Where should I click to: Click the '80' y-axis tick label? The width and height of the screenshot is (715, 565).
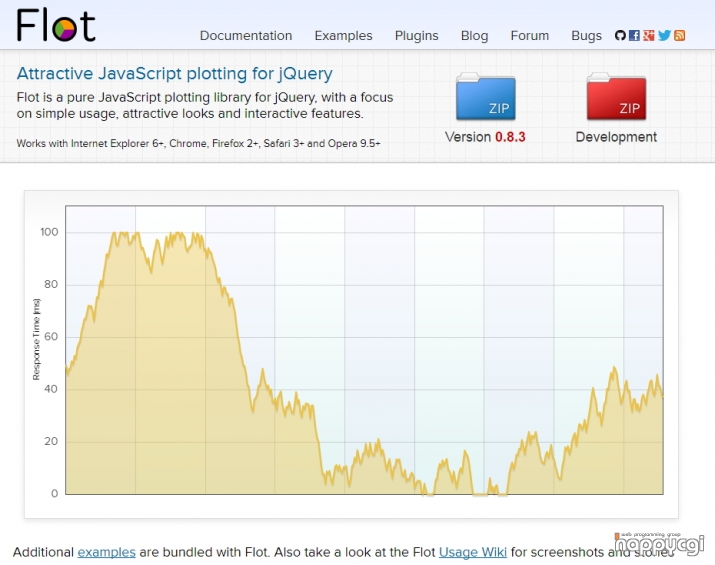[51, 285]
